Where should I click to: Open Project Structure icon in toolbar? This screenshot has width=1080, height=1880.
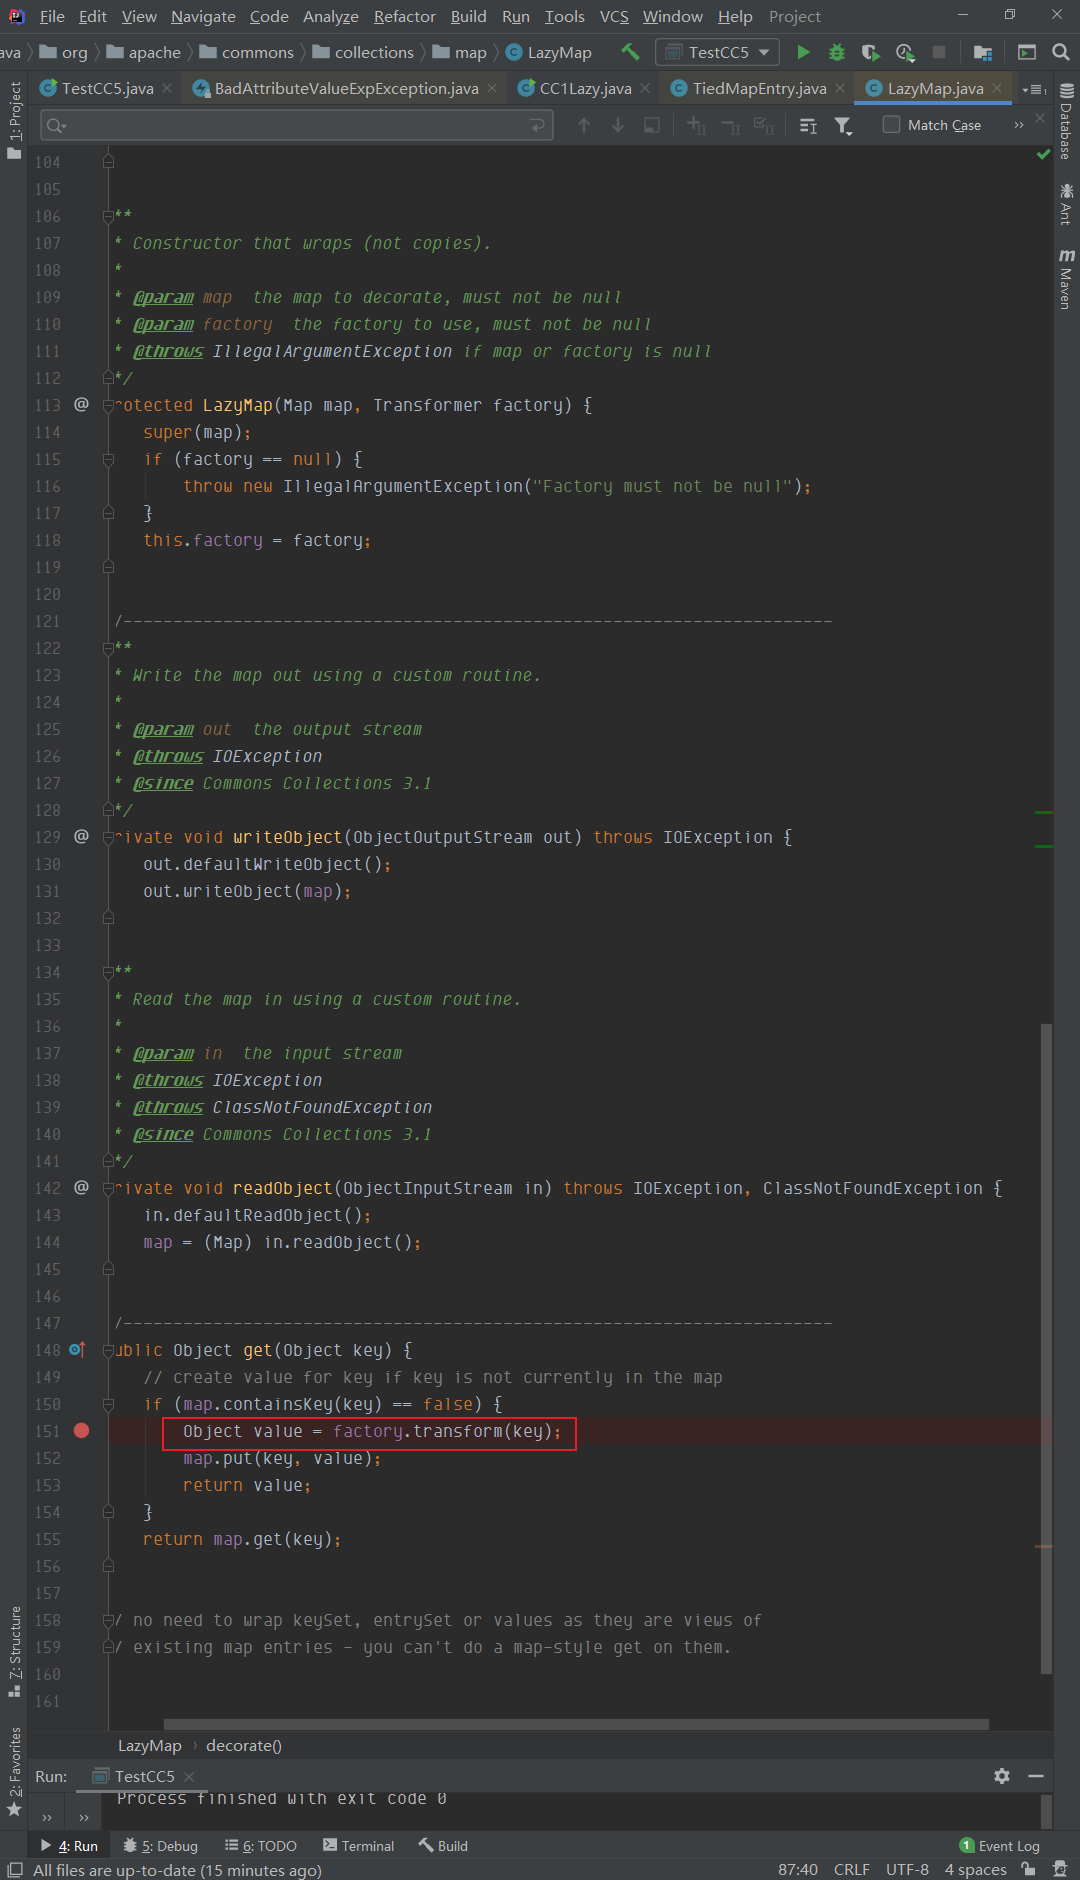click(x=983, y=52)
